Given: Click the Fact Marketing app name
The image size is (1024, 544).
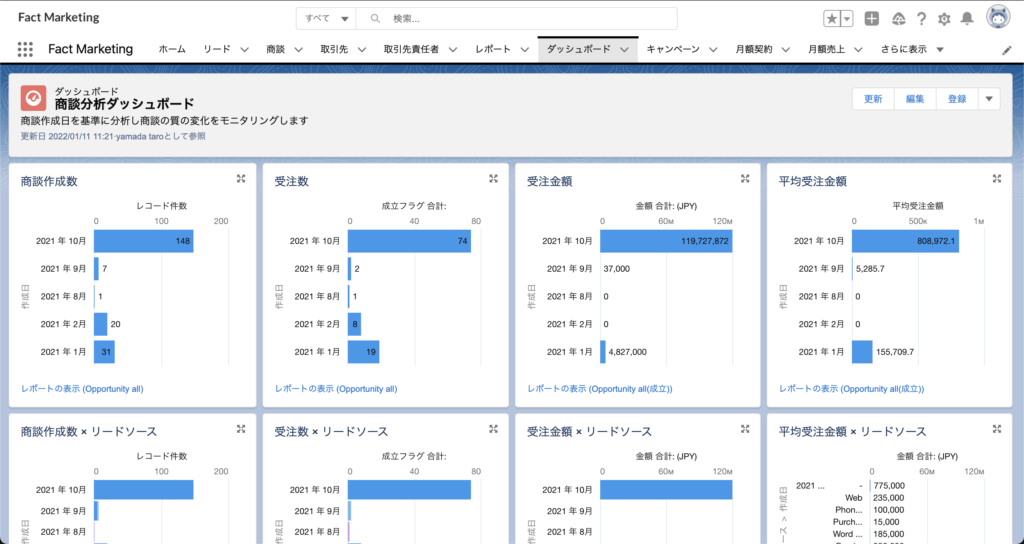Looking at the screenshot, I should pyautogui.click(x=90, y=49).
